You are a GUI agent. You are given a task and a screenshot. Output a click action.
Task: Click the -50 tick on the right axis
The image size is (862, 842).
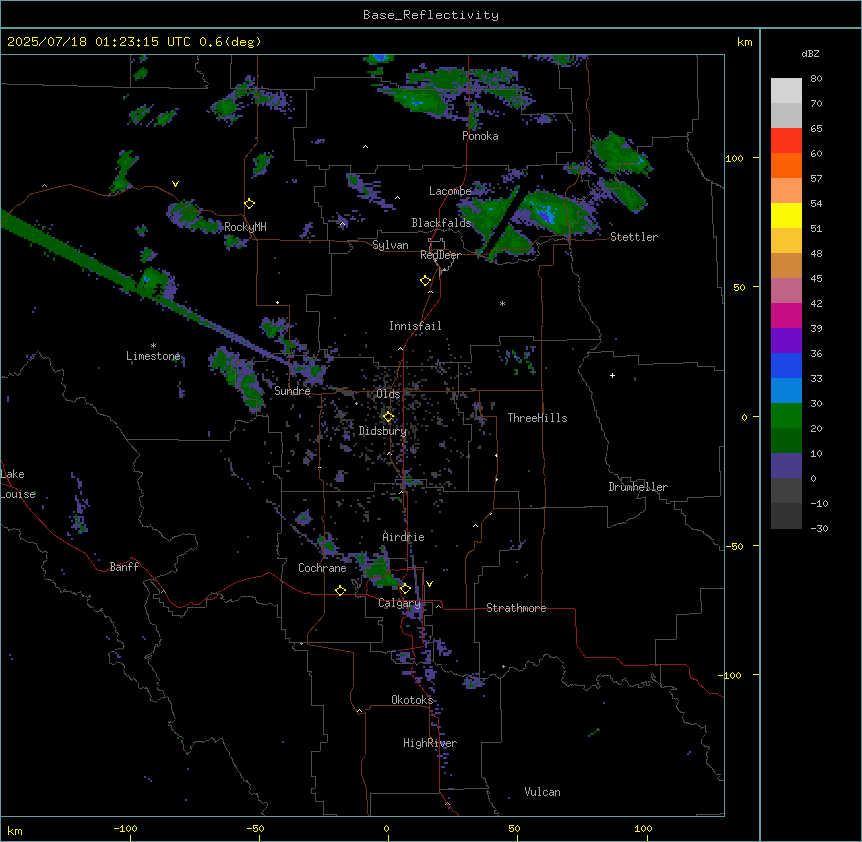click(734, 546)
